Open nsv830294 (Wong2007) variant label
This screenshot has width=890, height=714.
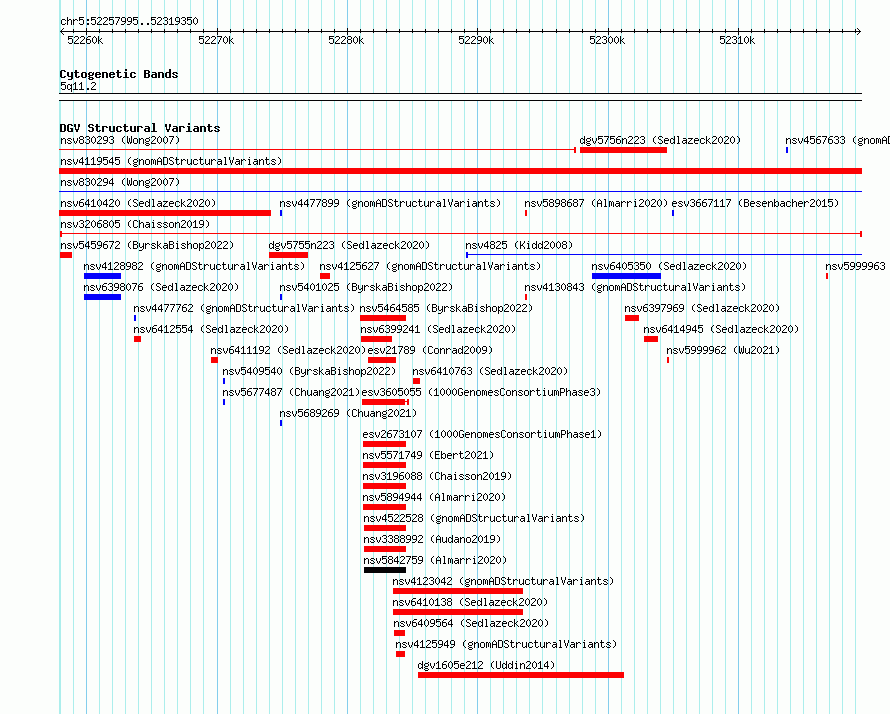(x=120, y=182)
